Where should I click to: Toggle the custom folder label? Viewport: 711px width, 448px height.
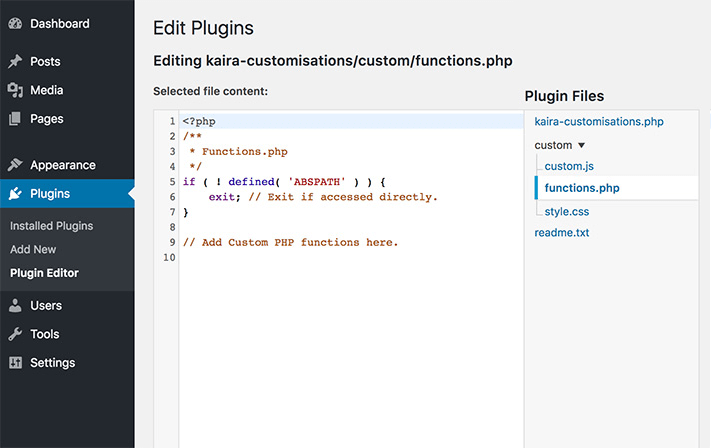tap(553, 145)
